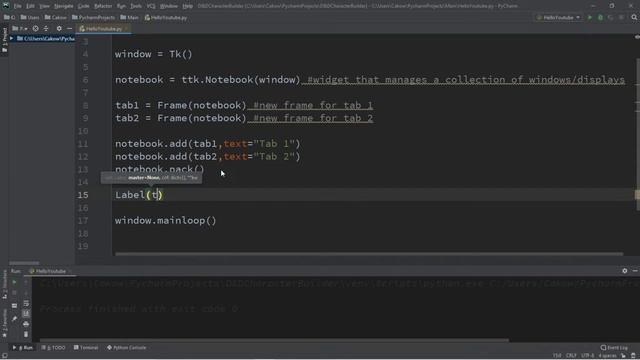Viewport: 640px width, 360px height.
Task: Click the locate/scroll-from-source target icon in project panel
Action: pyautogui.click(x=36, y=29)
